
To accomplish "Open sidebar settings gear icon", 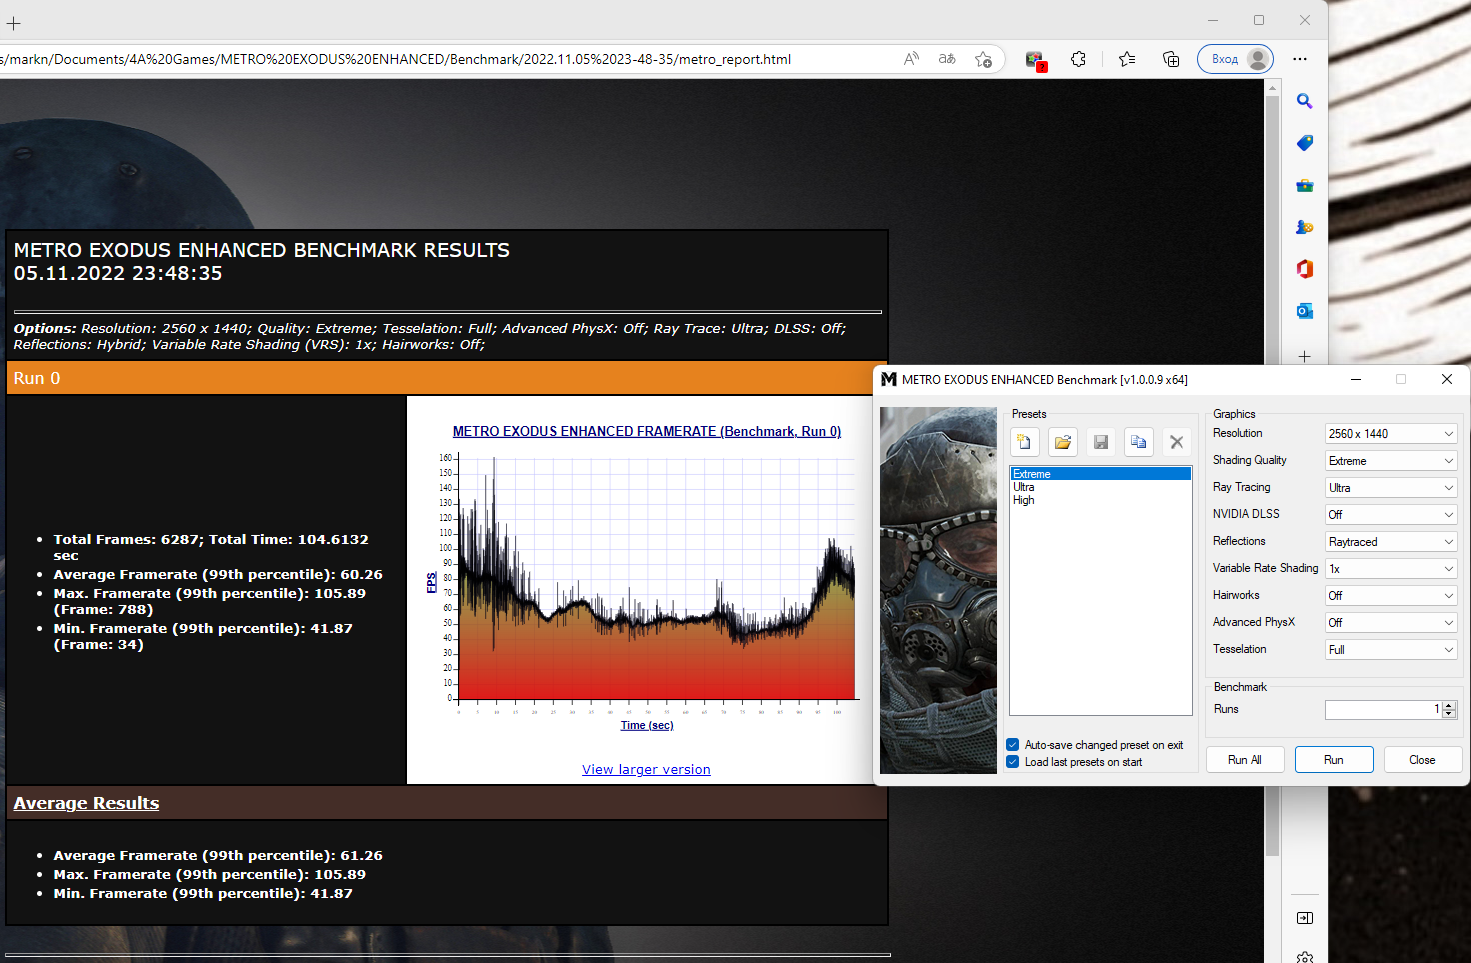I will pyautogui.click(x=1305, y=957).
